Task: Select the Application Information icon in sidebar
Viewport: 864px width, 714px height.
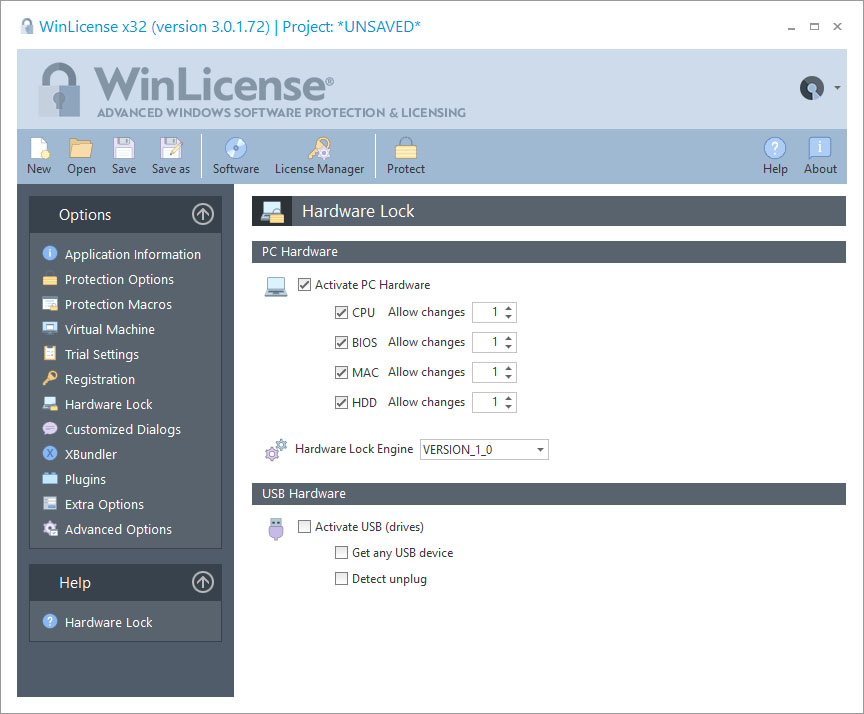Action: (x=50, y=253)
